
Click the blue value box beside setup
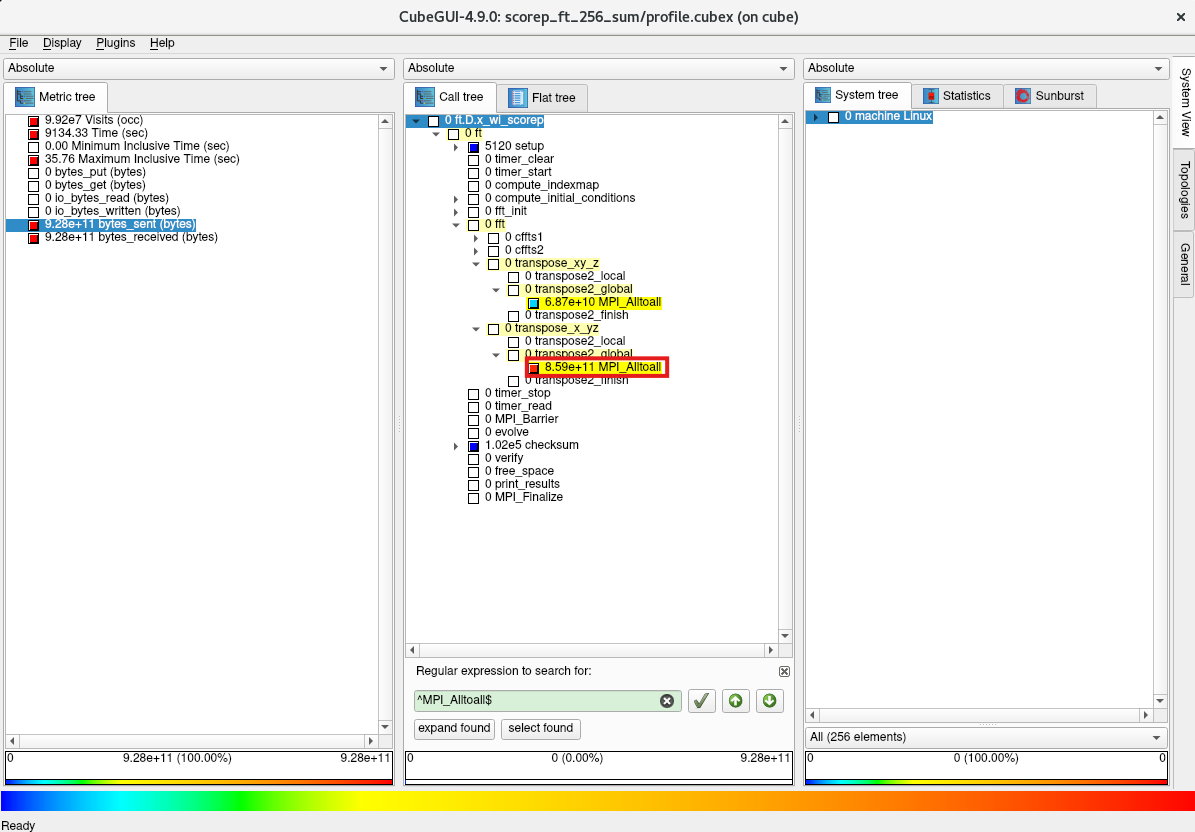[x=474, y=147]
